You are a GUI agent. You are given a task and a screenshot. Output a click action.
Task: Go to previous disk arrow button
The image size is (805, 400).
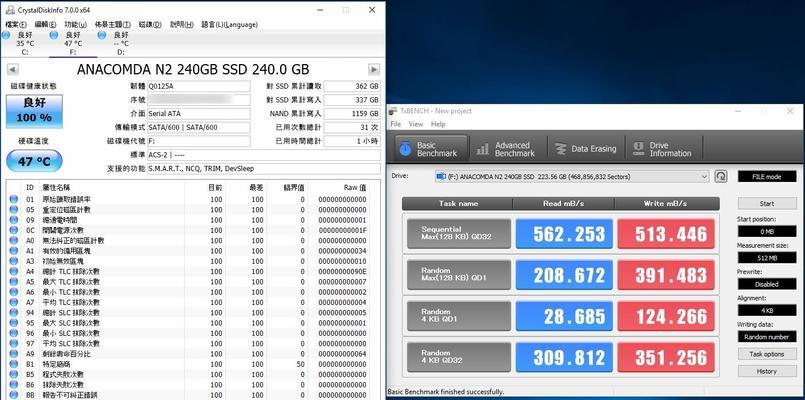click(13, 70)
